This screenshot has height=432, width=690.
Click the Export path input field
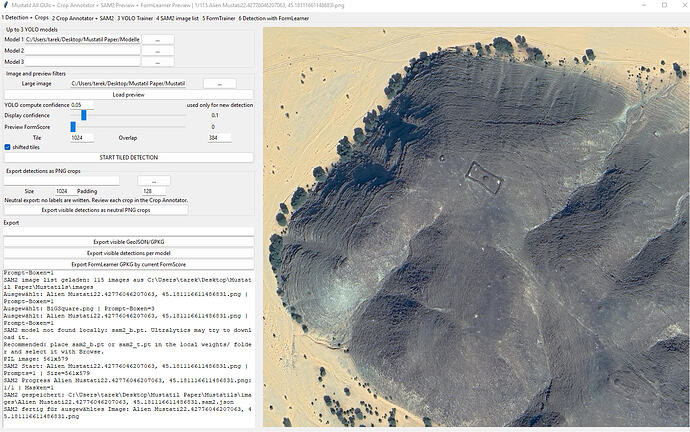(129, 231)
